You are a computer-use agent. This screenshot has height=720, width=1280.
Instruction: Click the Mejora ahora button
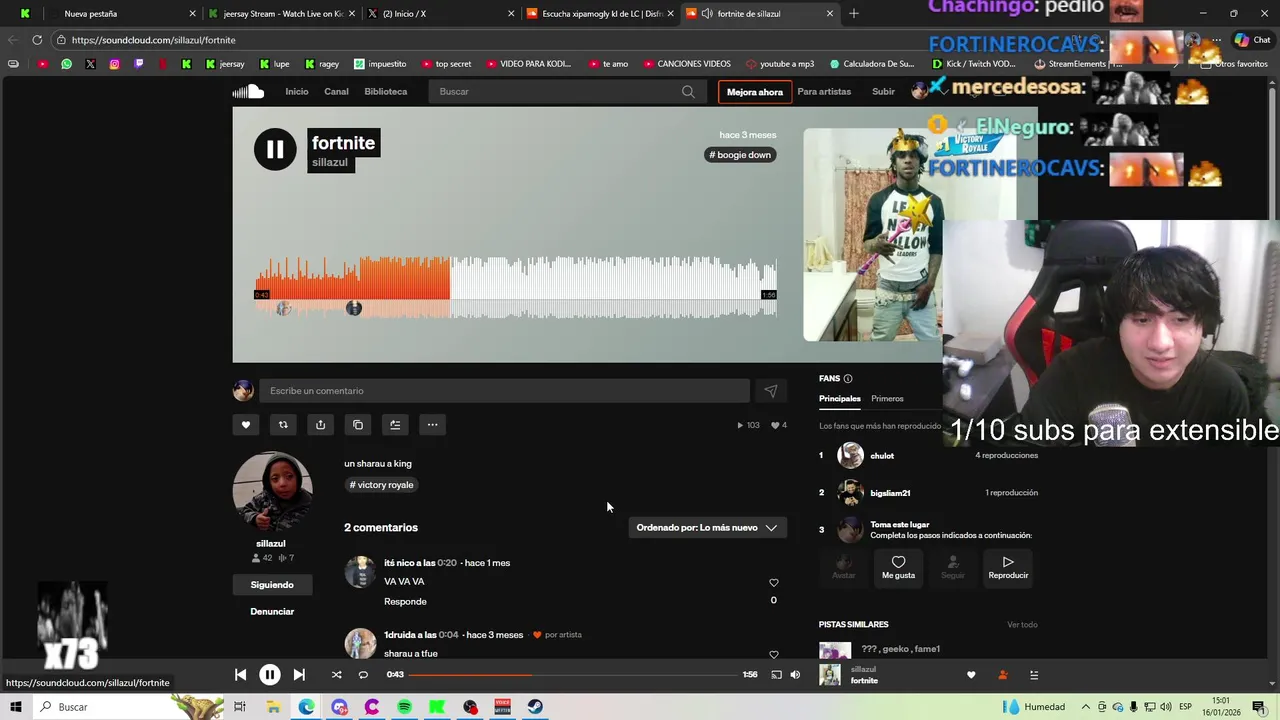point(755,92)
